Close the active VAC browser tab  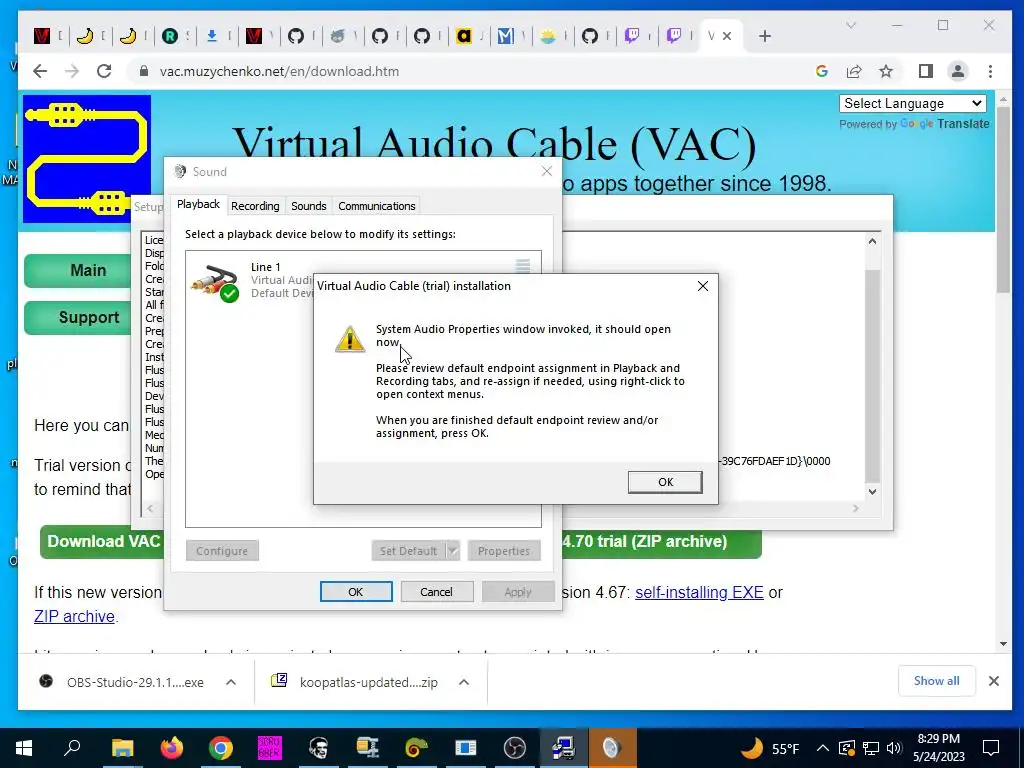pos(727,36)
